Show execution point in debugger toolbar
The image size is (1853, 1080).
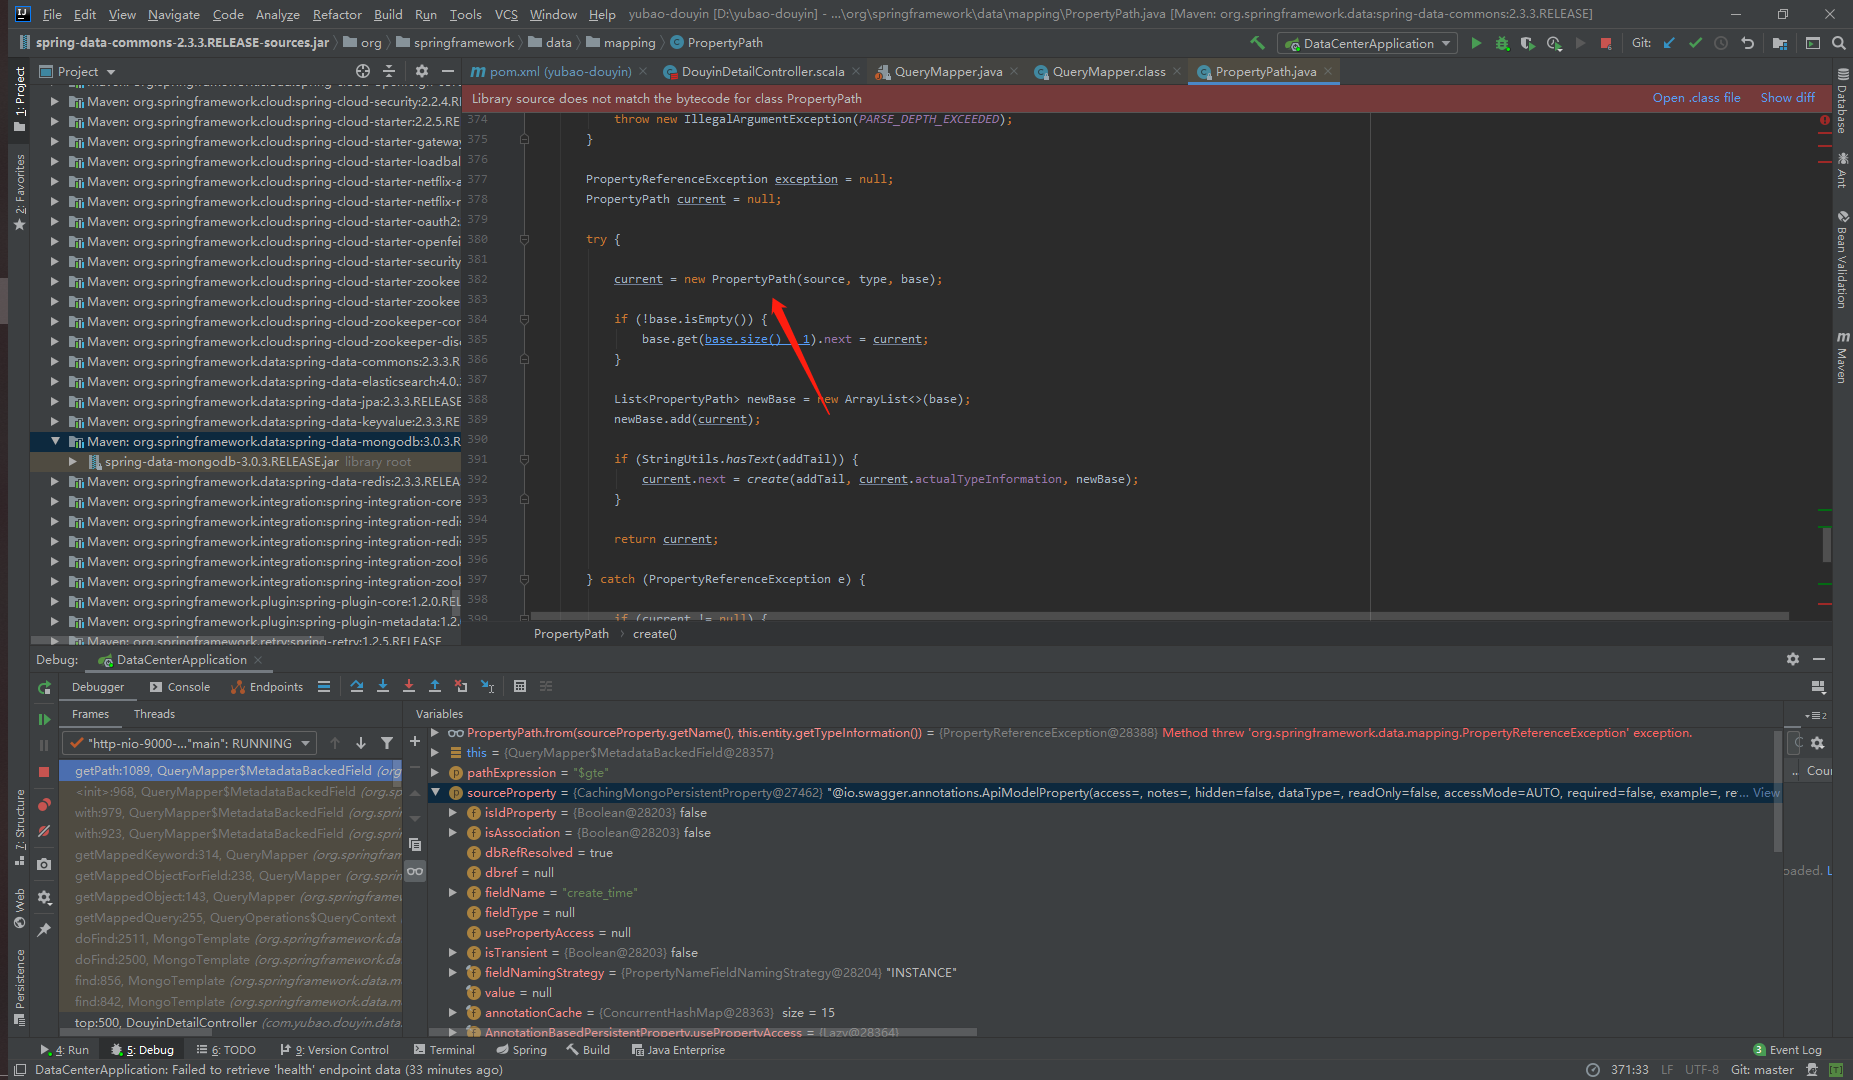324,686
